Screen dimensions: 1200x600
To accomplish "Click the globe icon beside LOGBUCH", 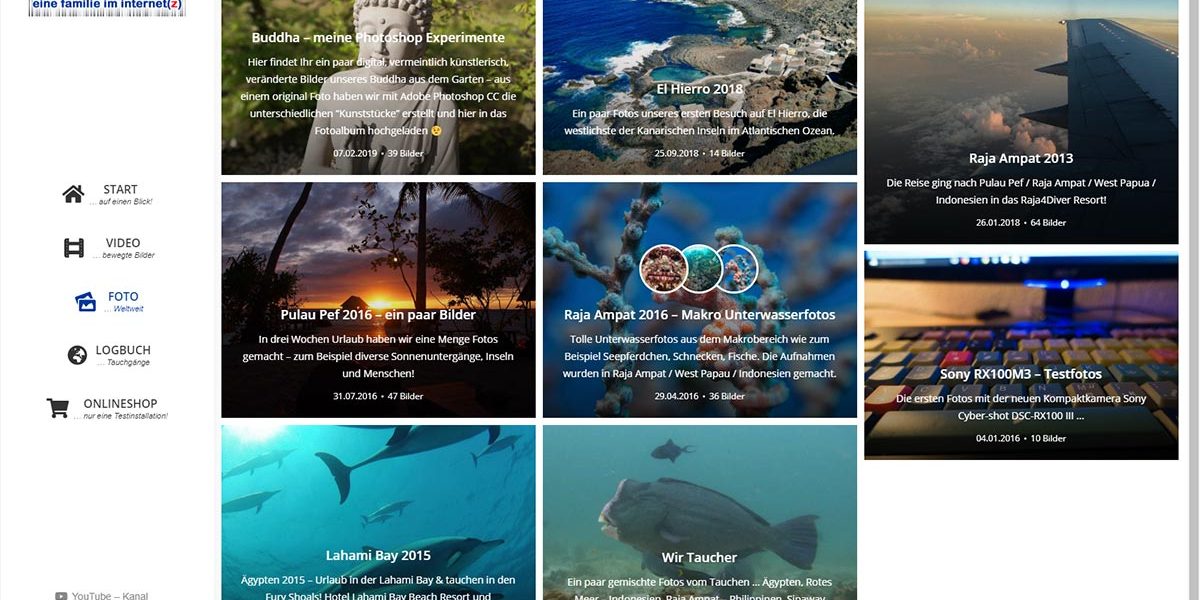I will tap(77, 355).
